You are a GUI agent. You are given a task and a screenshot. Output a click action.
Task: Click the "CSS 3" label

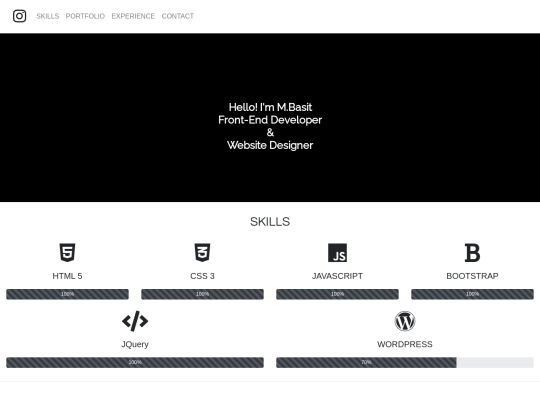(x=202, y=276)
